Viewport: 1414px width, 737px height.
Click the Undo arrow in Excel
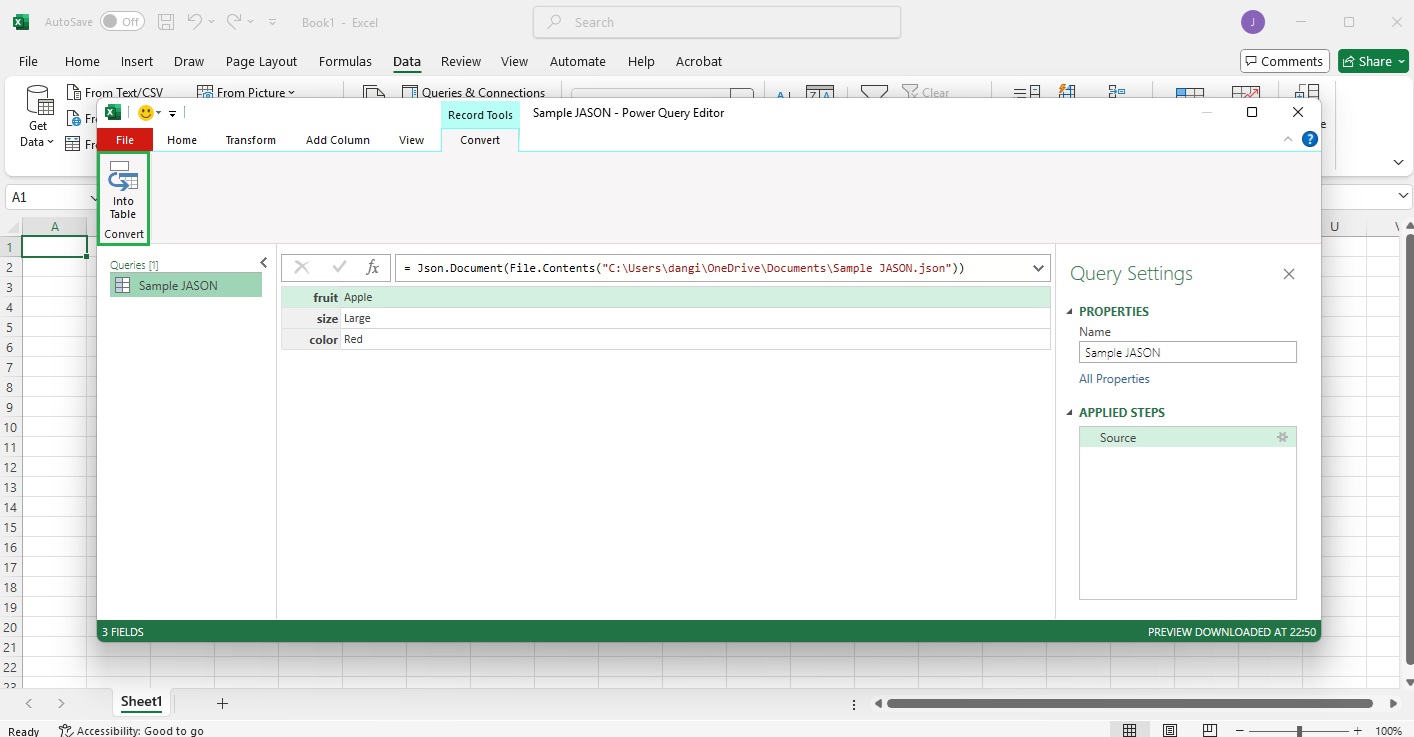[x=195, y=21]
